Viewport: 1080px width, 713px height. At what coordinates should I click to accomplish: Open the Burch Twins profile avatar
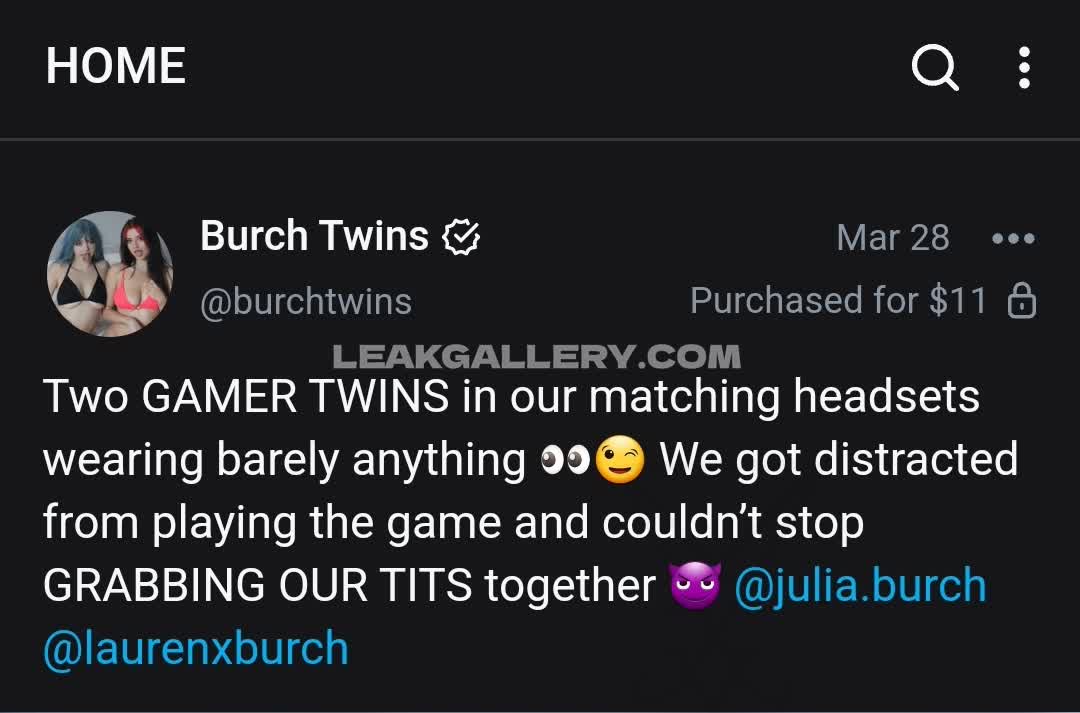click(110, 273)
